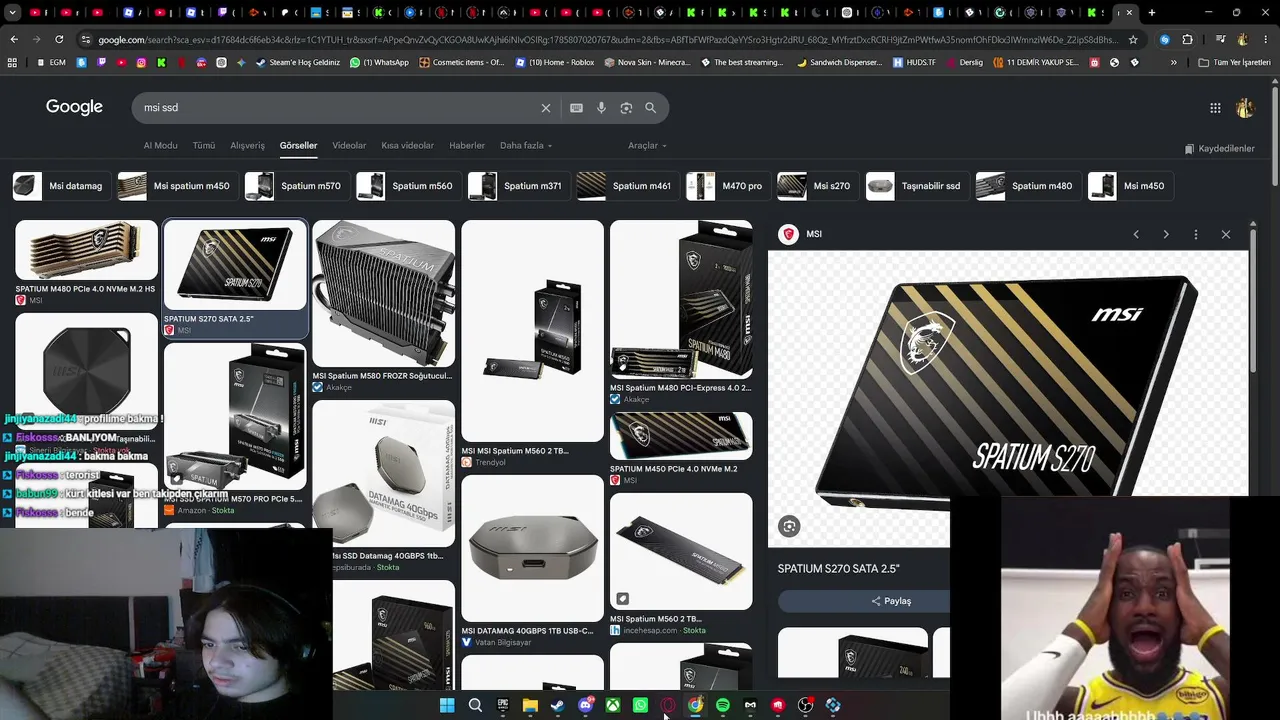Image resolution: width=1280 pixels, height=720 pixels.
Task: Search by image with the Lens icon
Action: tap(626, 108)
